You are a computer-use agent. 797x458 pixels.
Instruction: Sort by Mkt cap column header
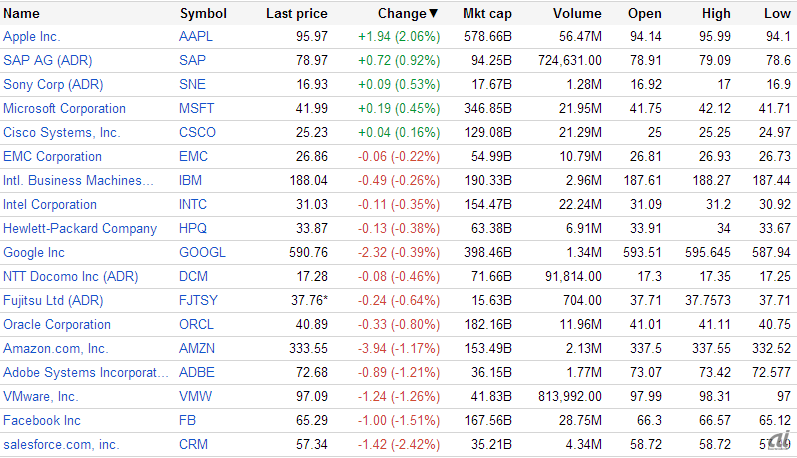487,14
